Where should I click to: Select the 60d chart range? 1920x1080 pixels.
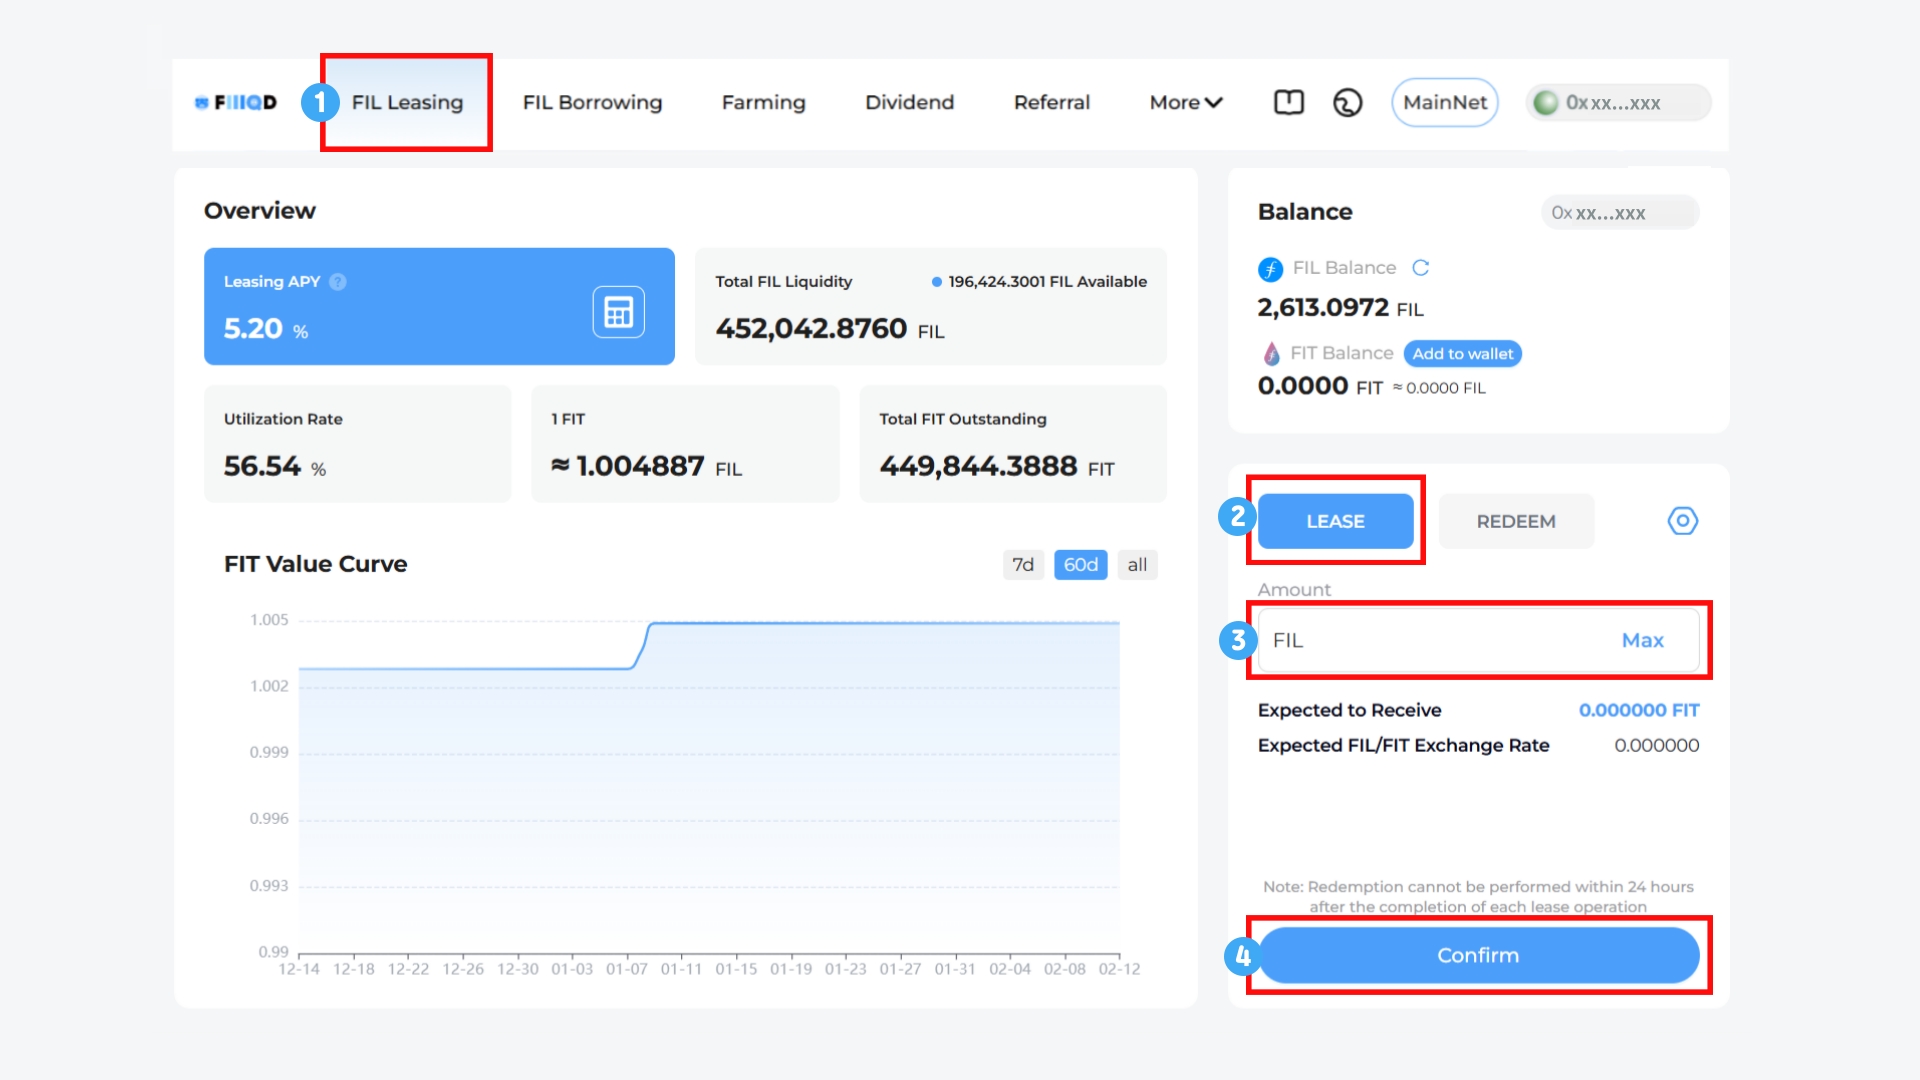[1080, 565]
